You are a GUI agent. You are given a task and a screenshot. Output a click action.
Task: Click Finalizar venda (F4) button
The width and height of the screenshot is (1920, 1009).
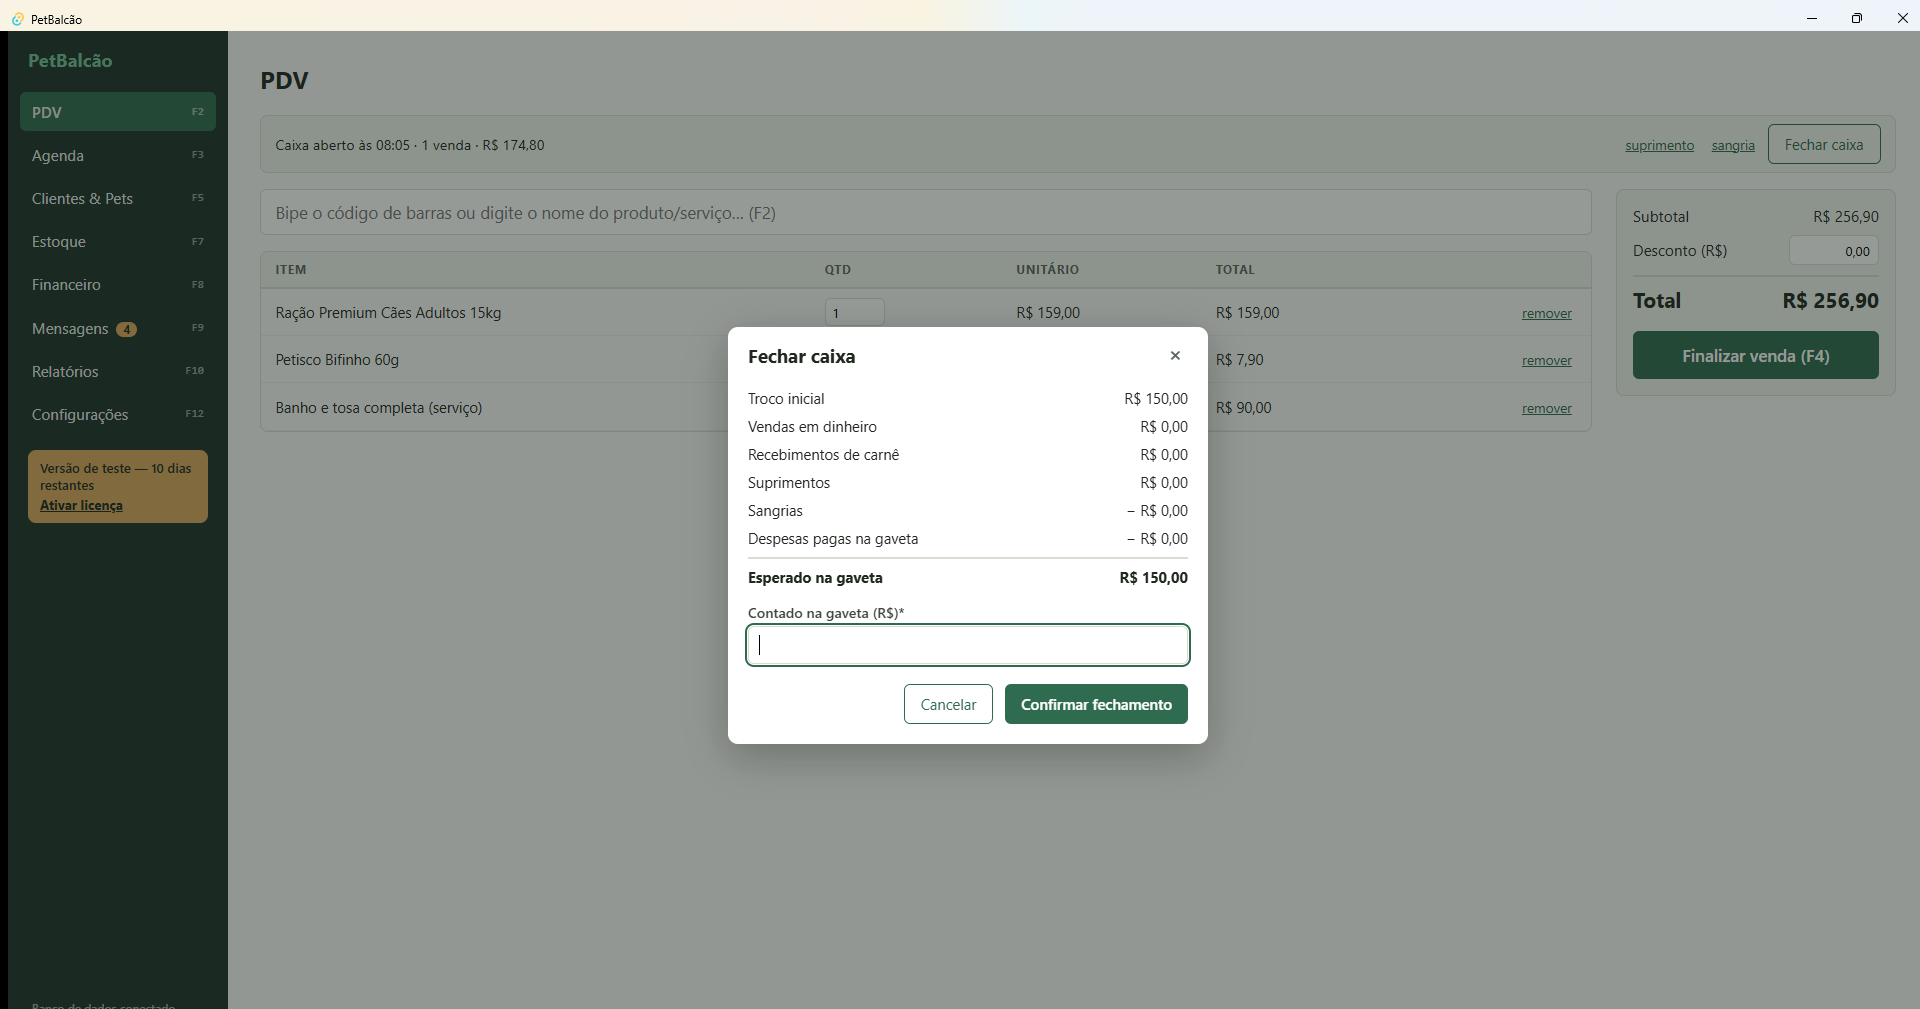click(1755, 355)
